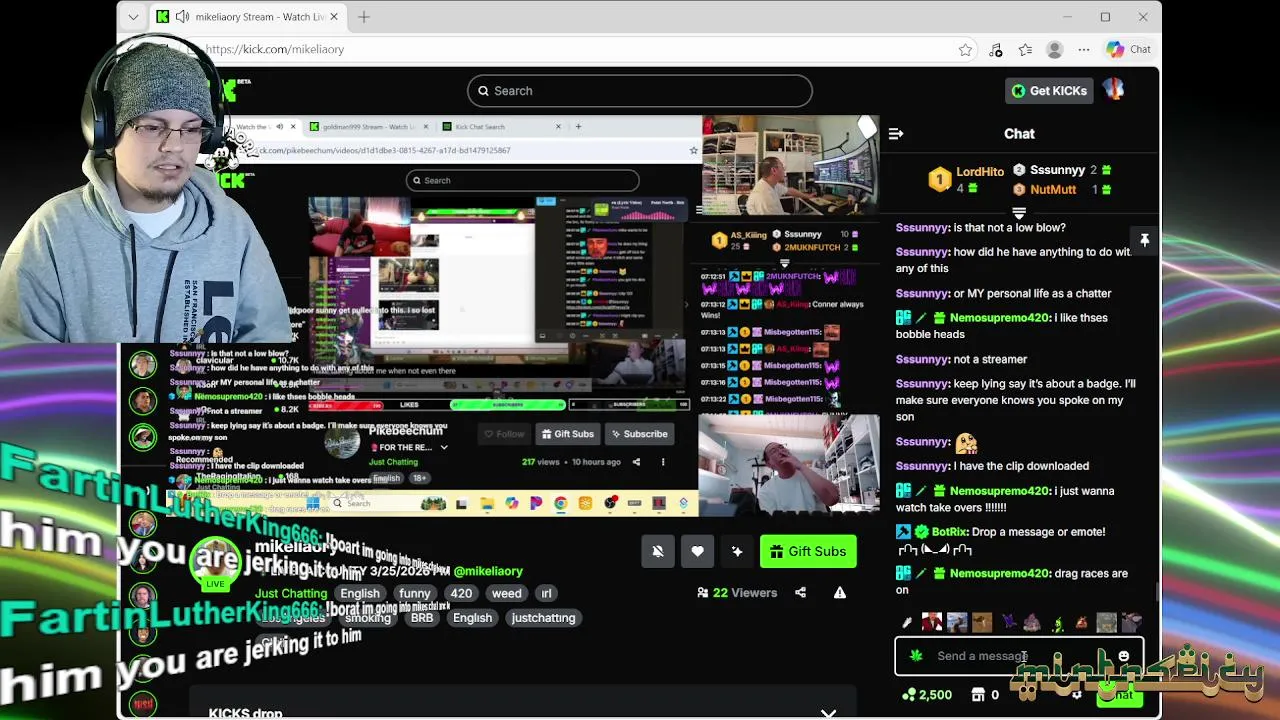The height and width of the screenshot is (720, 1280).
Task: Open the @mikeliaory link in the title
Action: coord(488,571)
